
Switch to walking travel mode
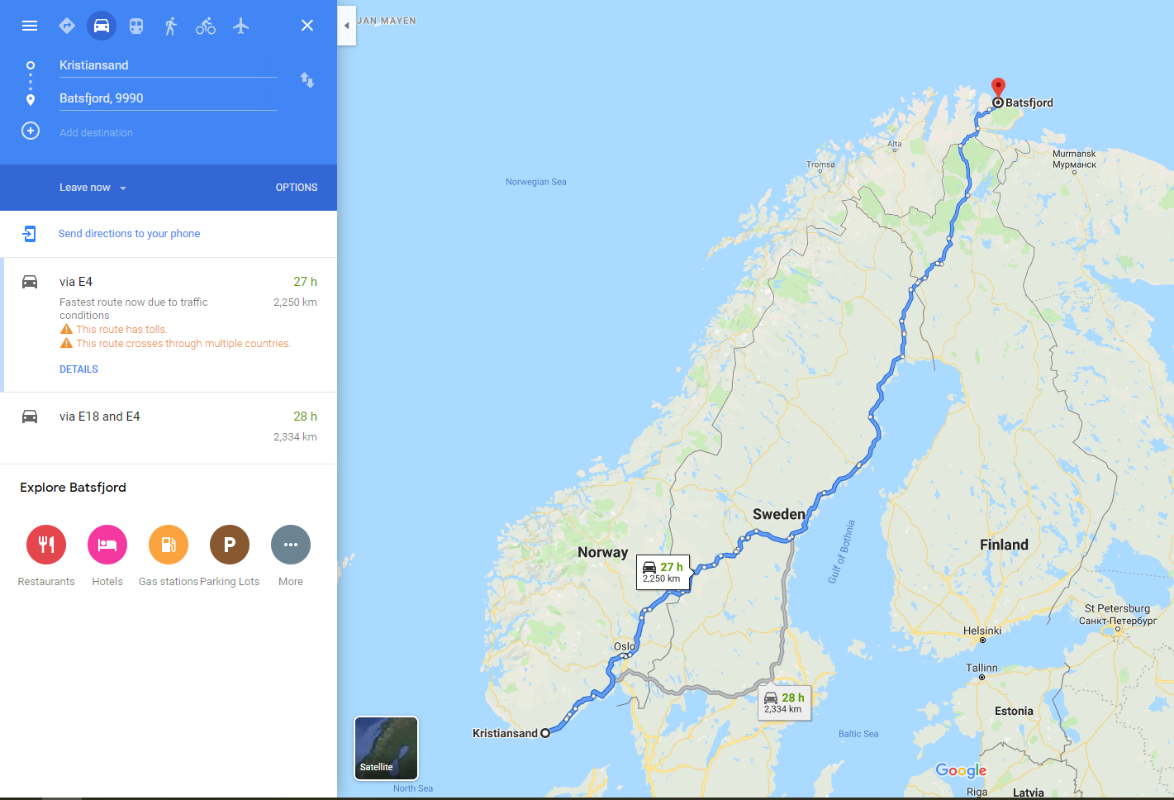(x=171, y=25)
